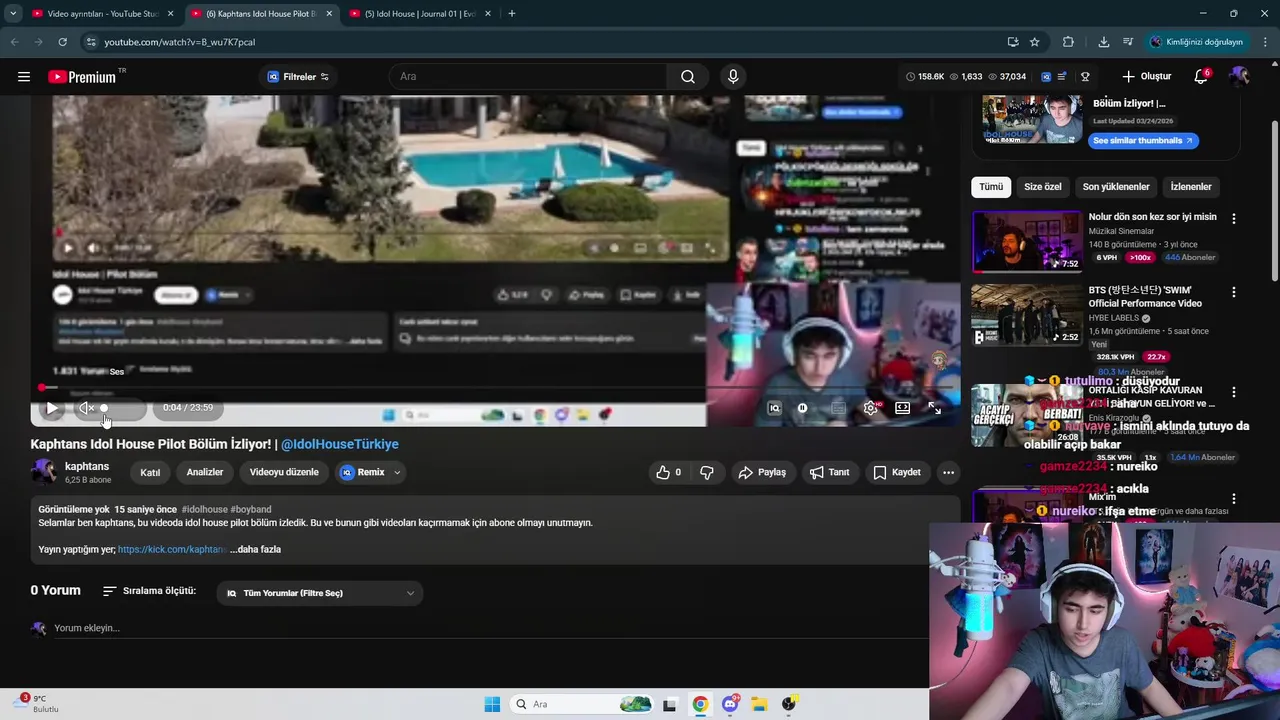Expand the description with ...daha fazla
The height and width of the screenshot is (720, 1280).
256,549
